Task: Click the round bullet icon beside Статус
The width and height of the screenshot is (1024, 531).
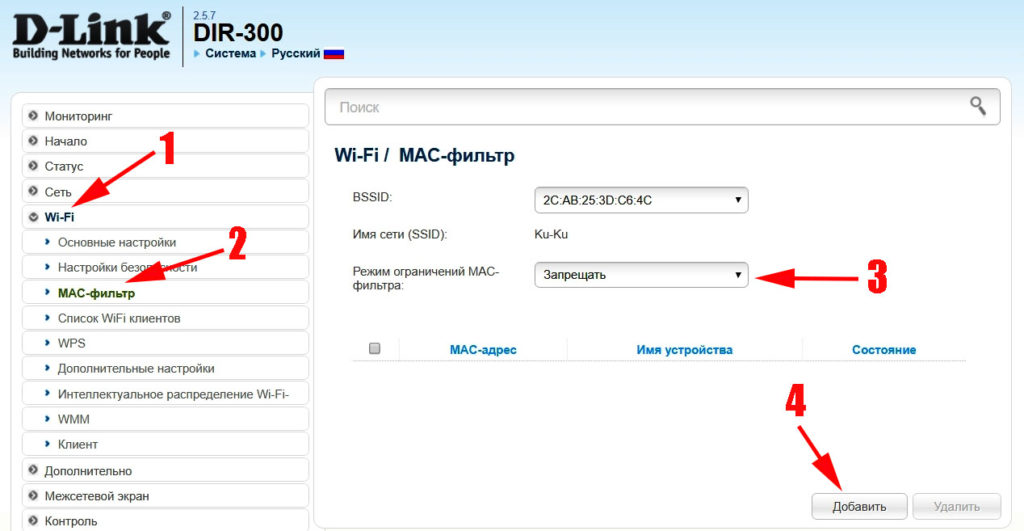Action: (33, 166)
